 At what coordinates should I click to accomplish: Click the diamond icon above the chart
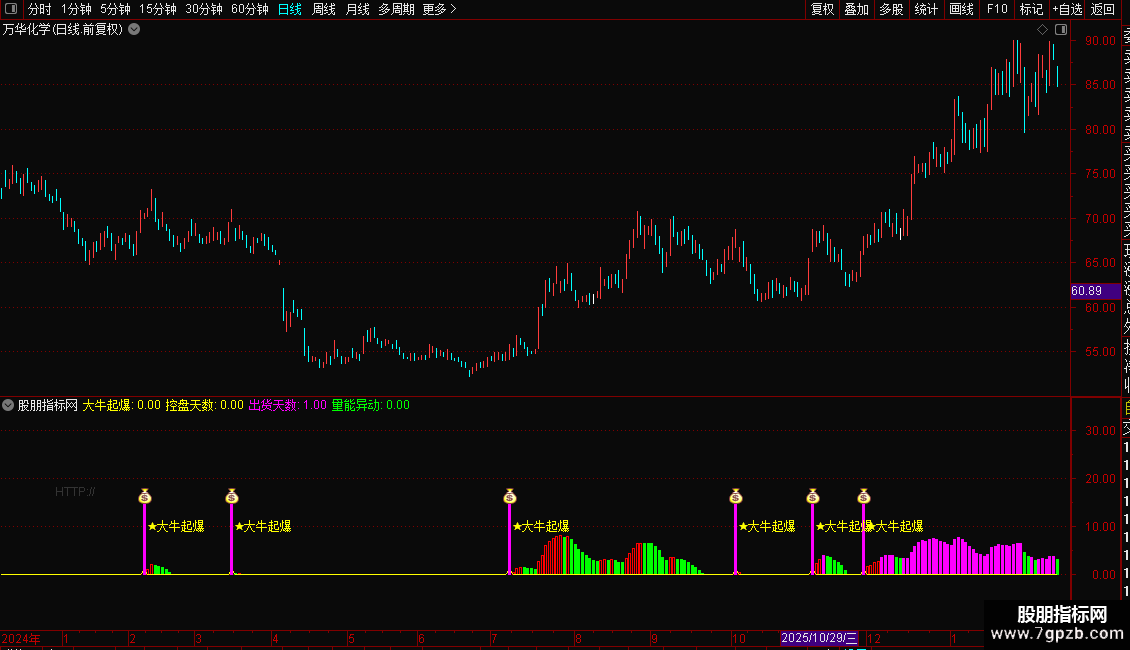pos(1042,30)
